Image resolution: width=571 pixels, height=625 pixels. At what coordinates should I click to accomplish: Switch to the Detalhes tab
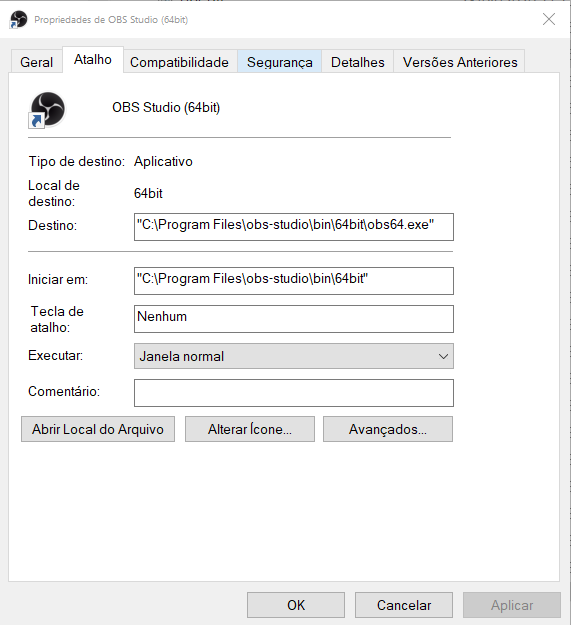point(357,62)
